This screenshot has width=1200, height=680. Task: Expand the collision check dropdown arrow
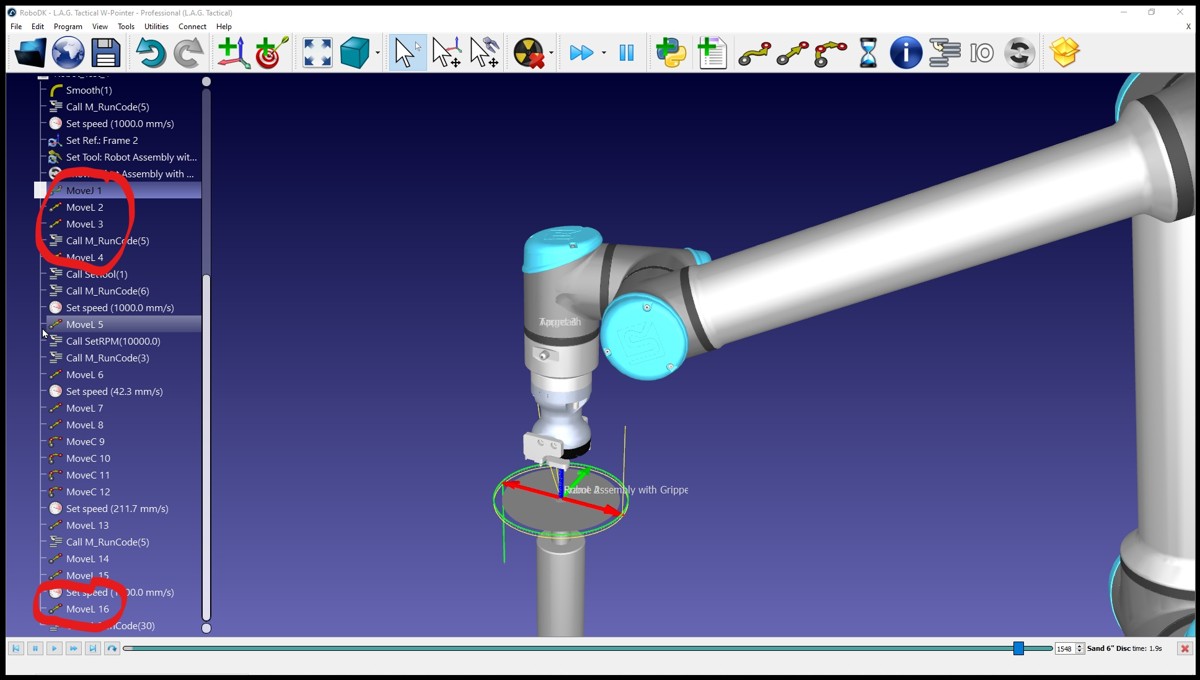tap(551, 53)
